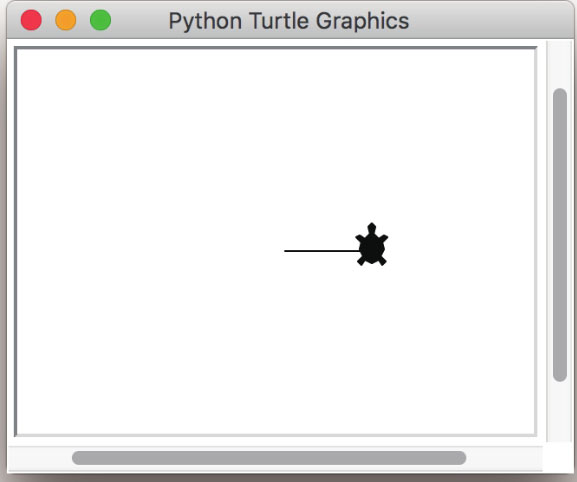Click empty corner where the scrollbars meet
Screen dimensions: 577x482
pos(558,457)
